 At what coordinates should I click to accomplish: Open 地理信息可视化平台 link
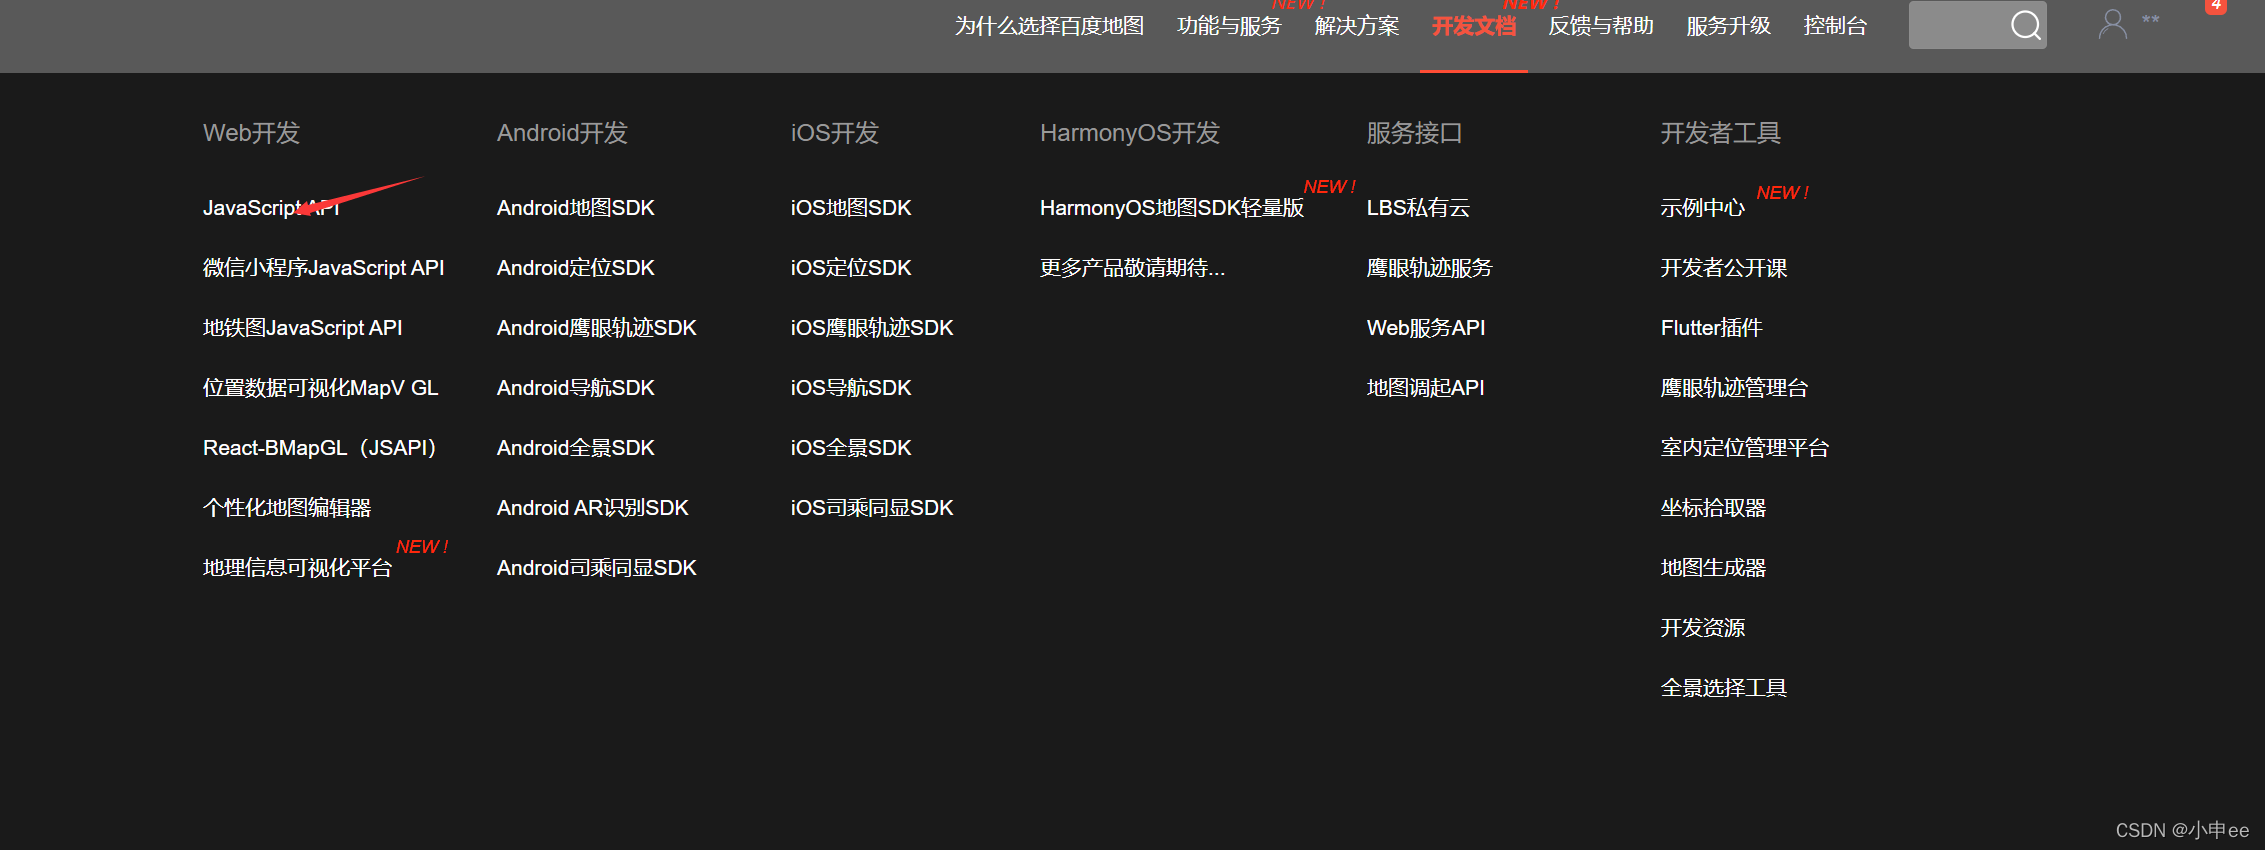297,568
